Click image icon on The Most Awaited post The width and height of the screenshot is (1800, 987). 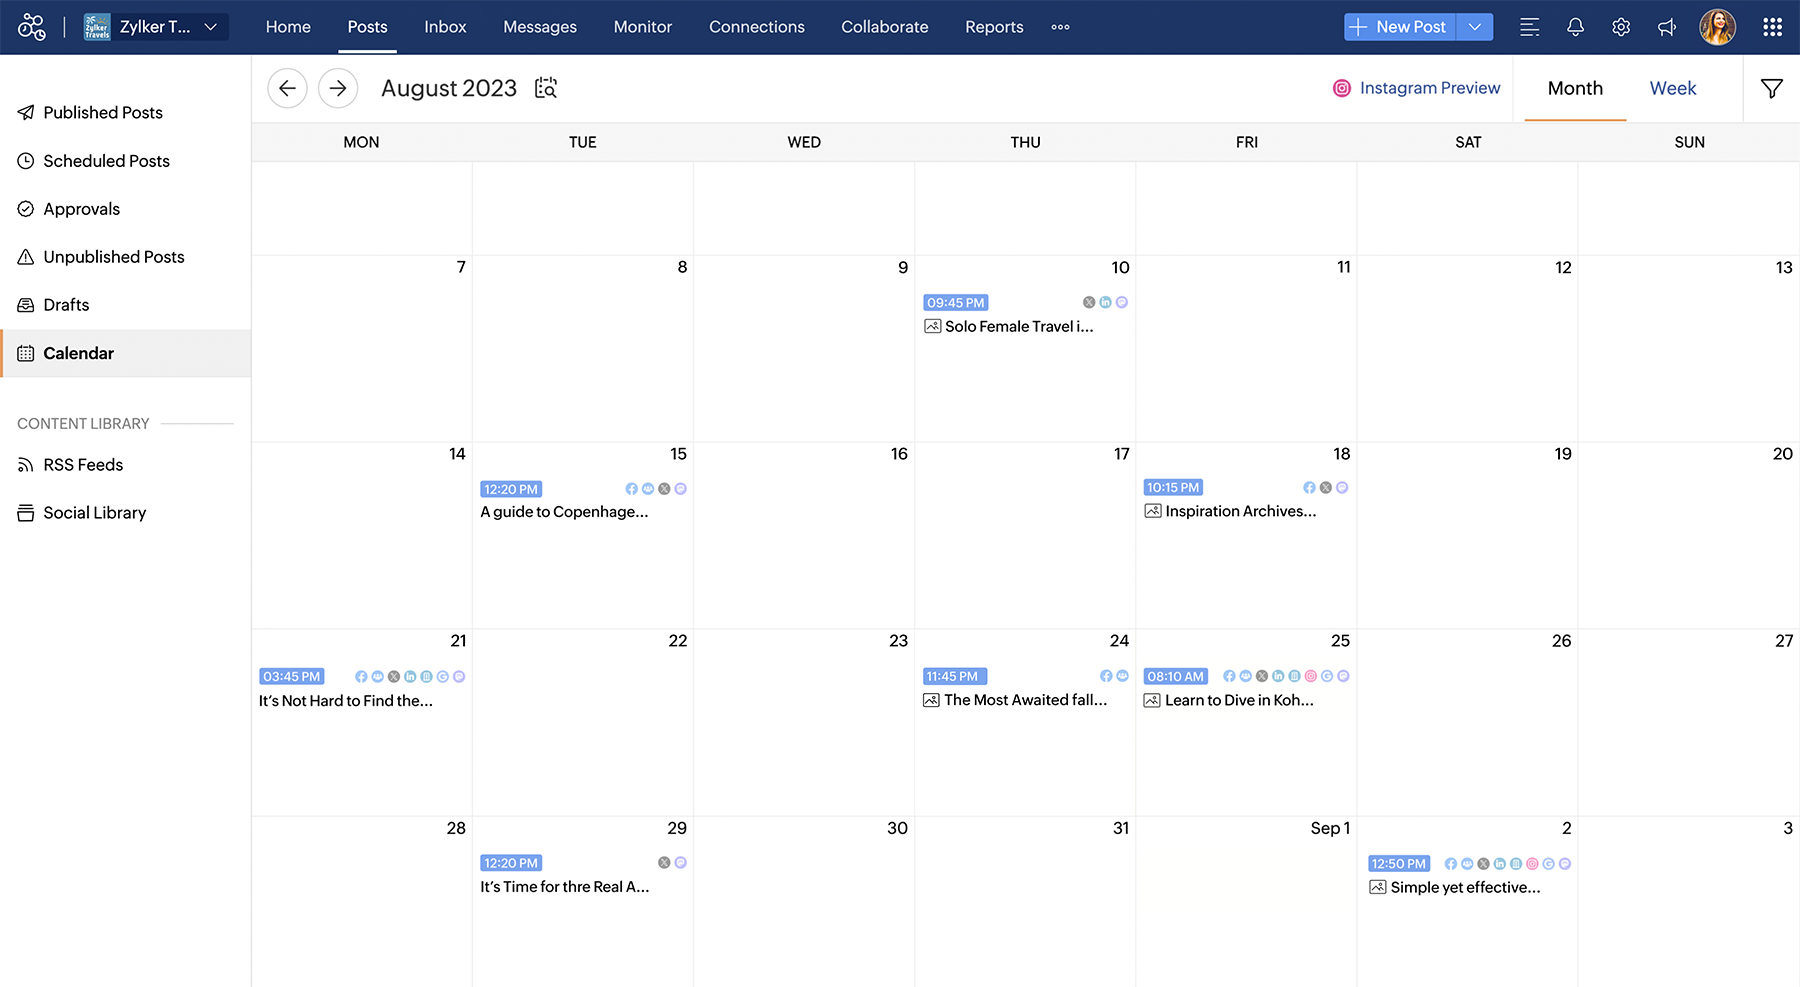tap(932, 700)
